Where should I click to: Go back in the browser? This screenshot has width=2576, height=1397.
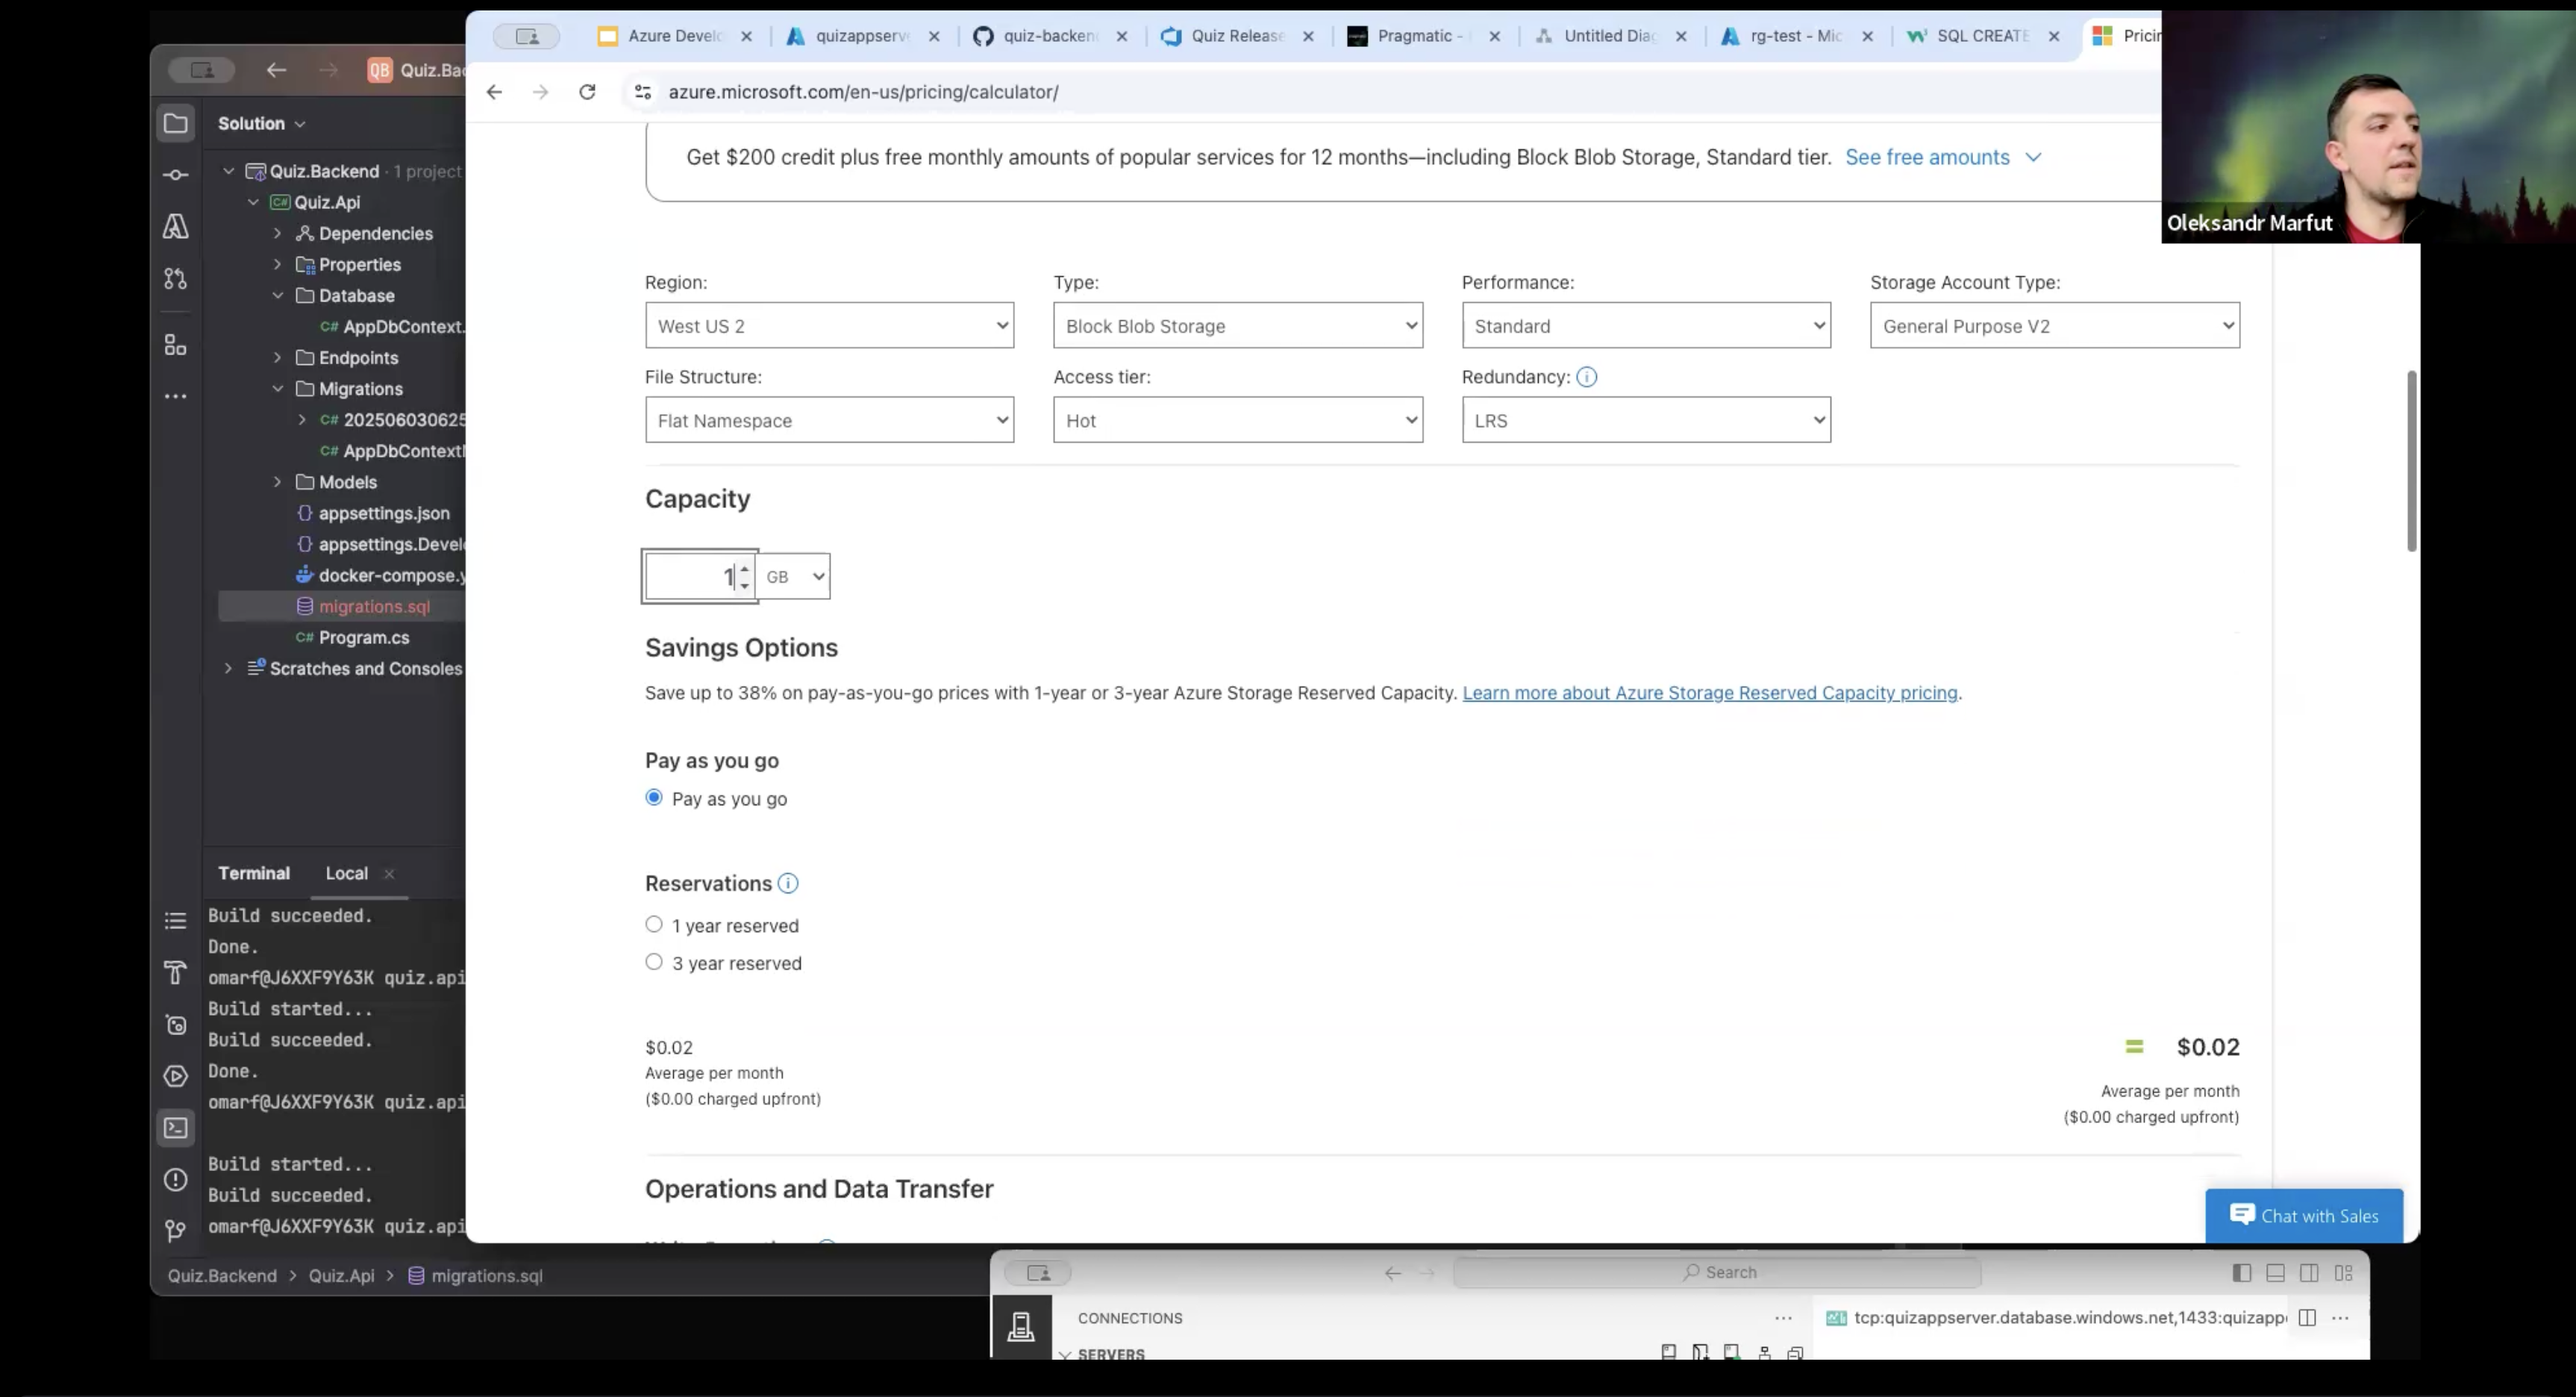click(494, 92)
